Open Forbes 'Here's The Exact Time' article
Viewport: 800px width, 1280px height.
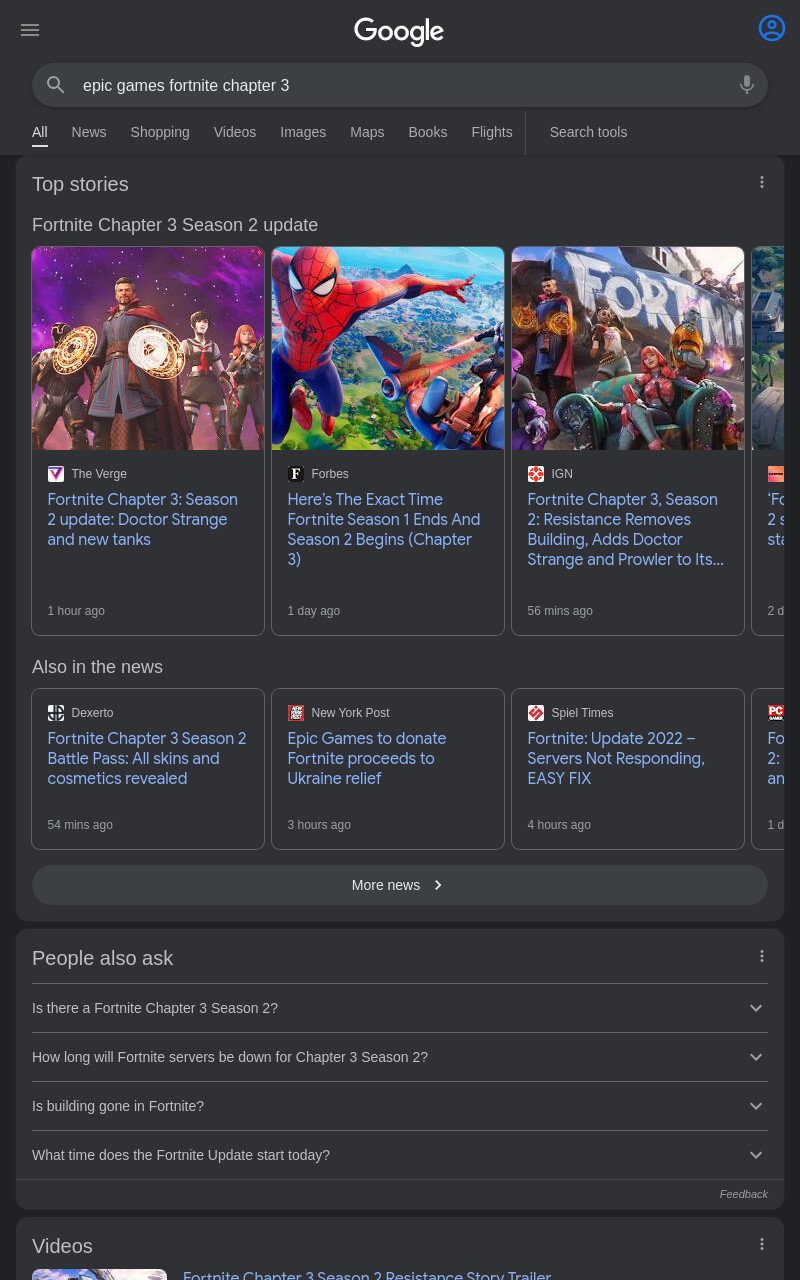tap(384, 529)
